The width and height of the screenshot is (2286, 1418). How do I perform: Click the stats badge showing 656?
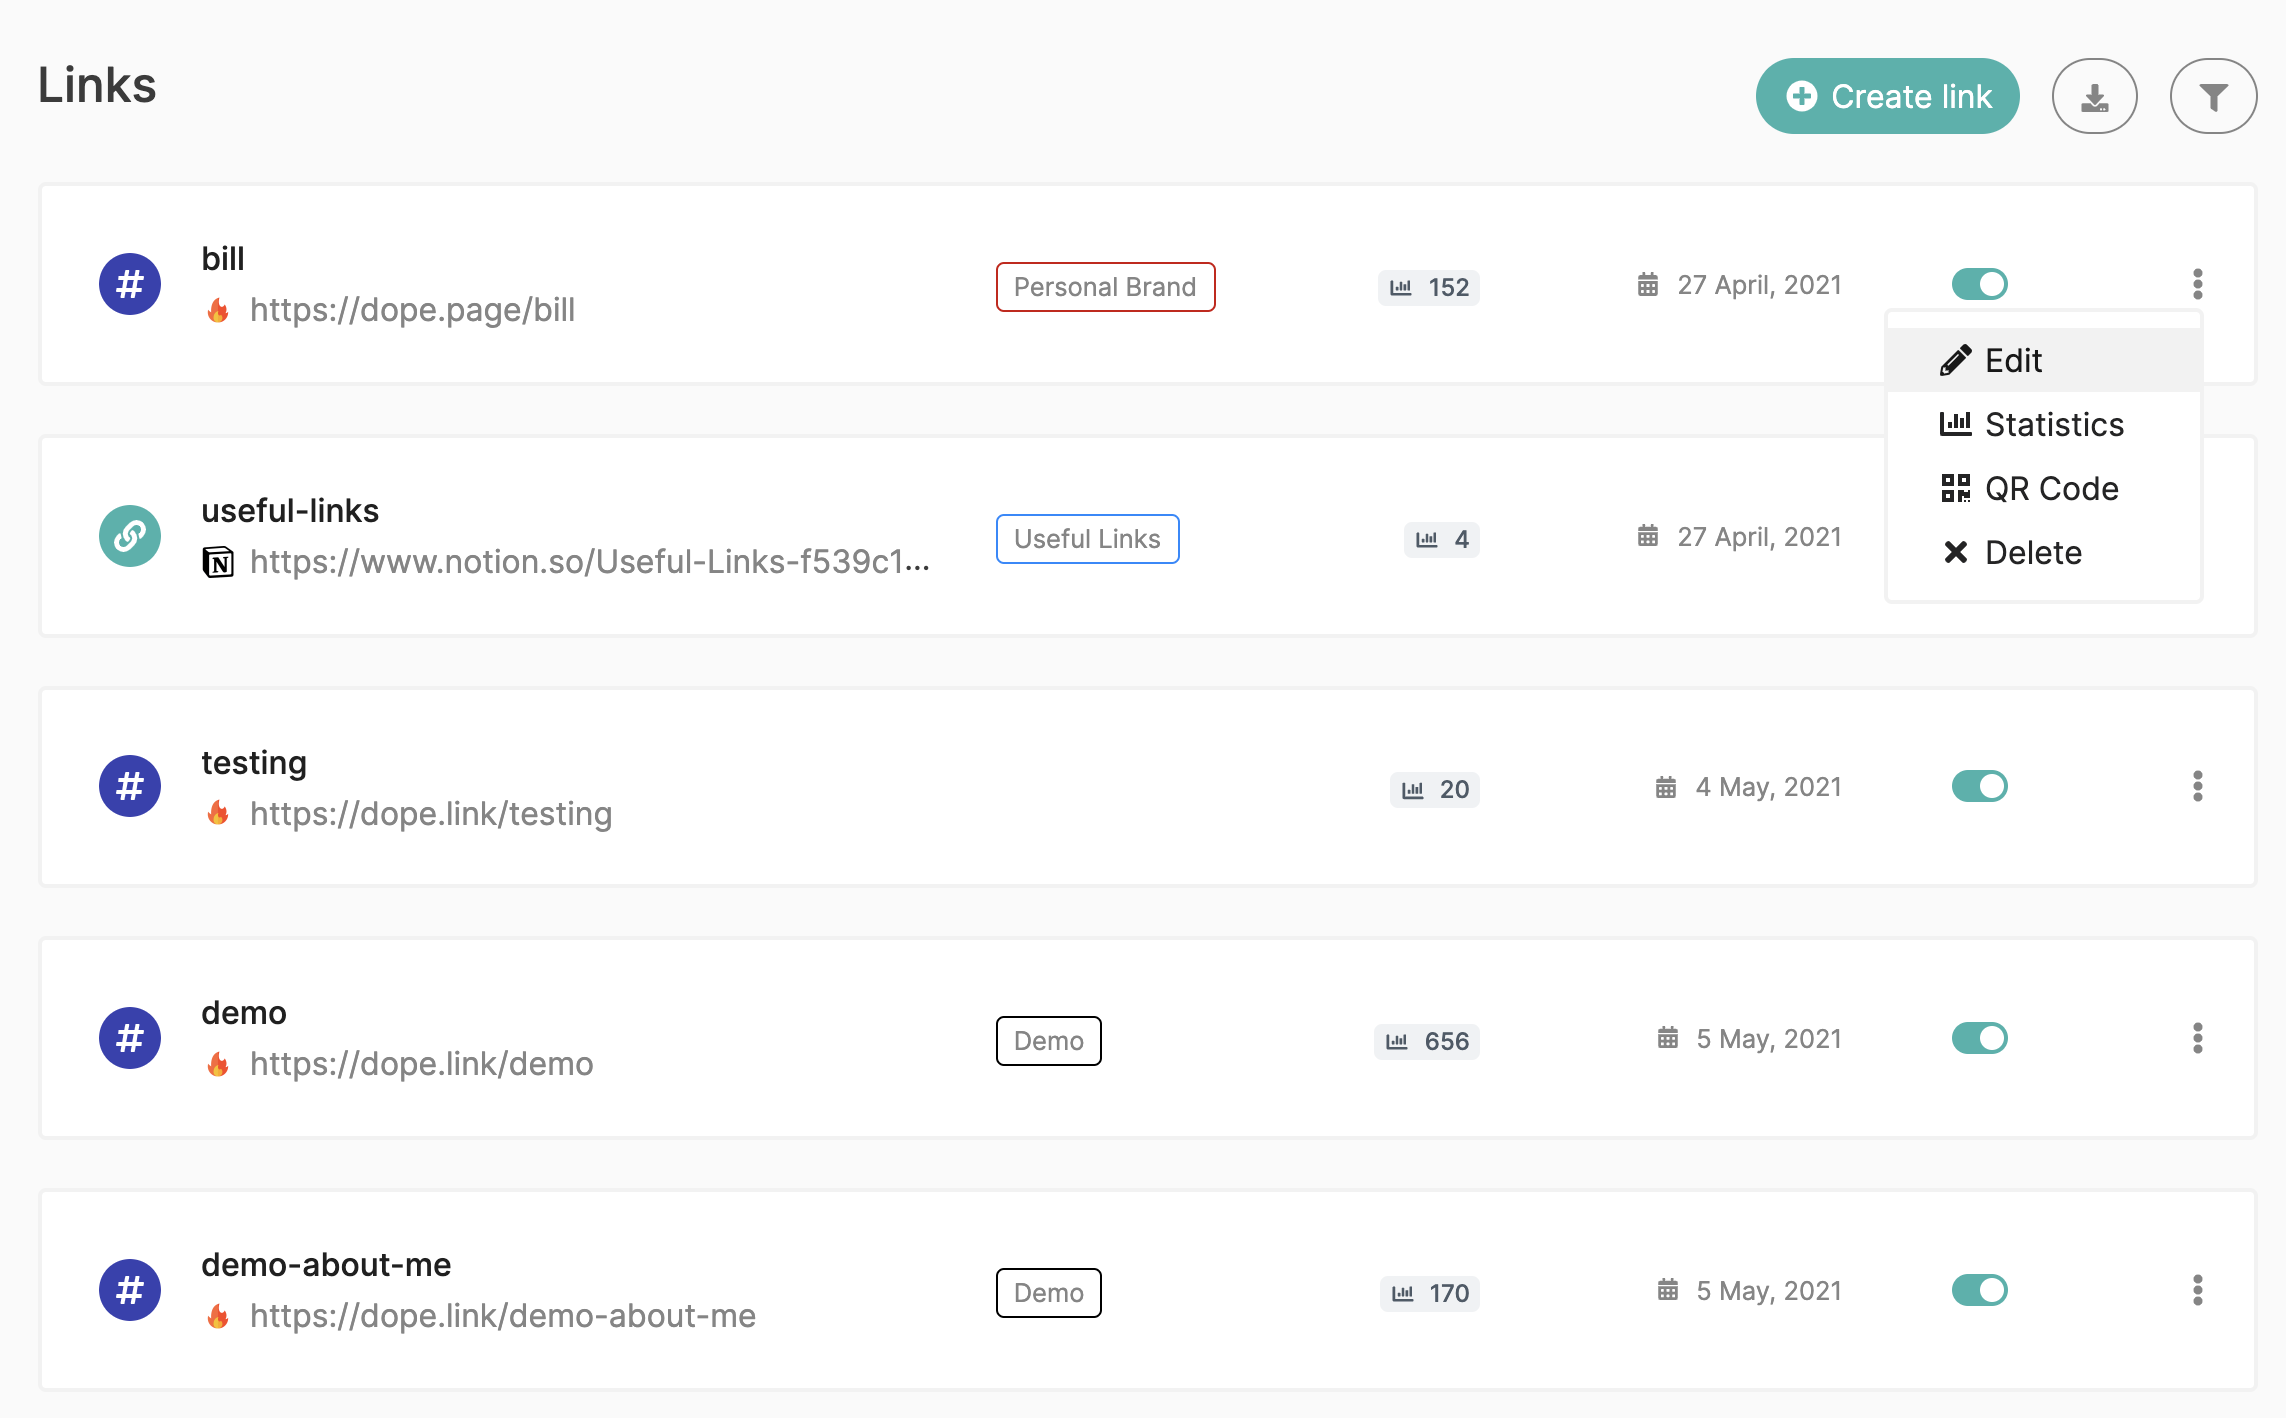point(1427,1041)
